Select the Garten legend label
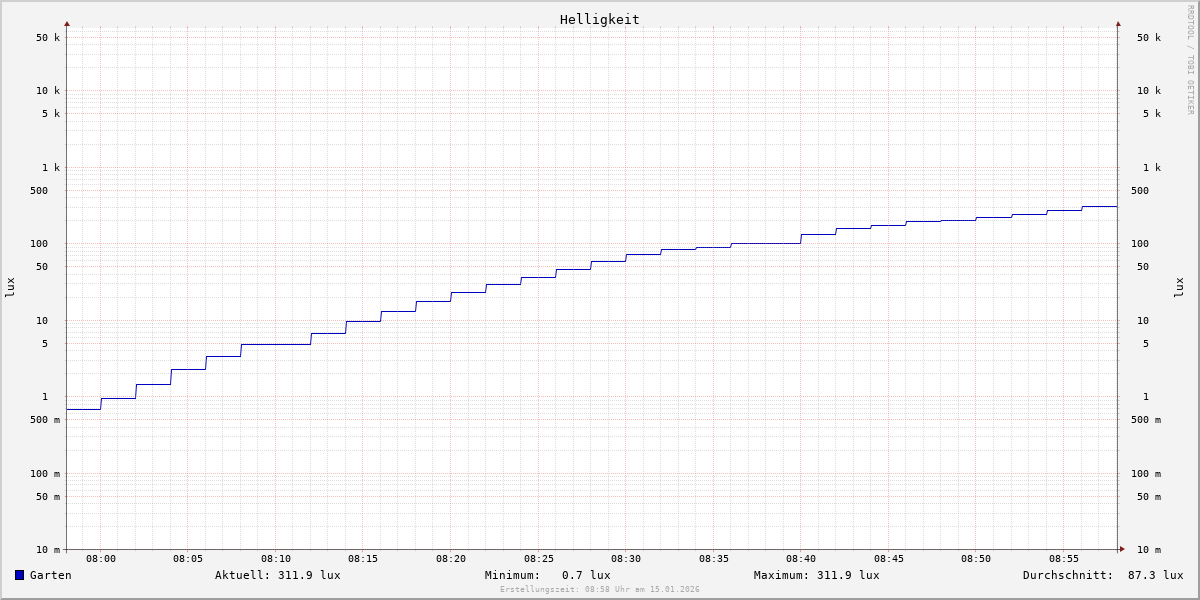 coord(50,575)
